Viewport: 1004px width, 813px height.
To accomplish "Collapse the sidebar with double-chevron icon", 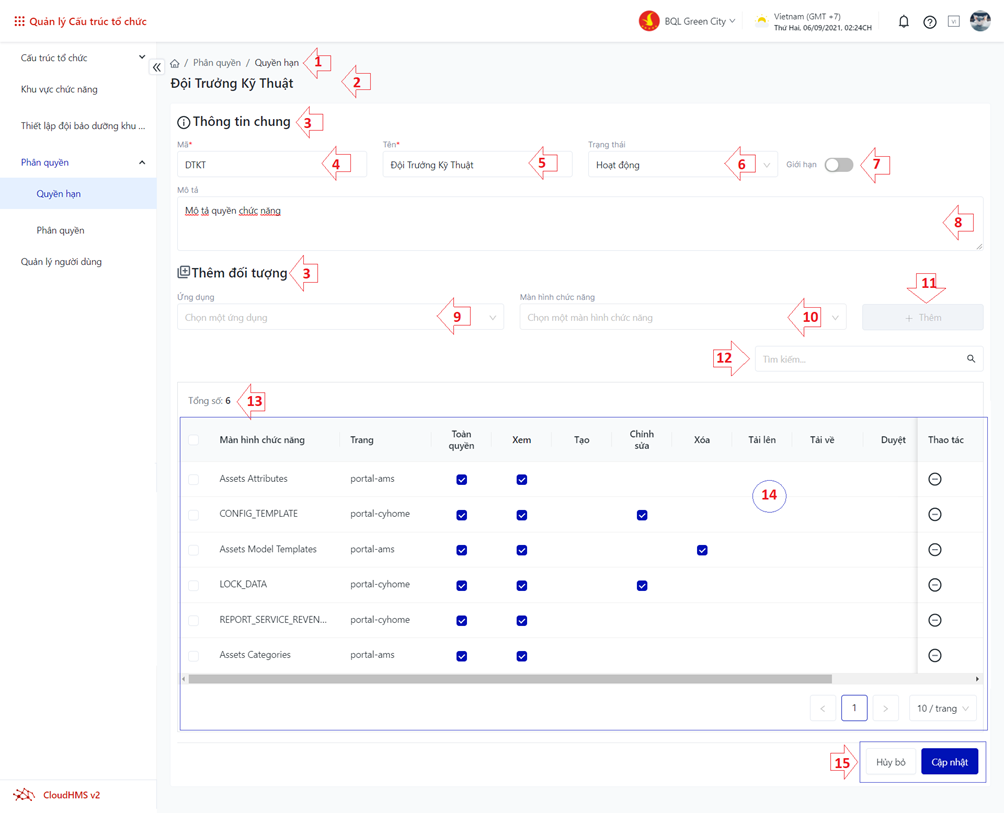I will tap(157, 67).
